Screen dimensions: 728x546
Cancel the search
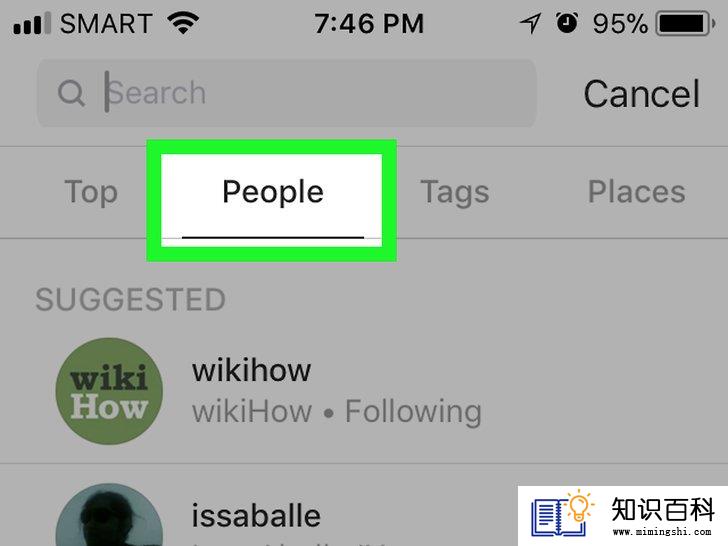641,94
